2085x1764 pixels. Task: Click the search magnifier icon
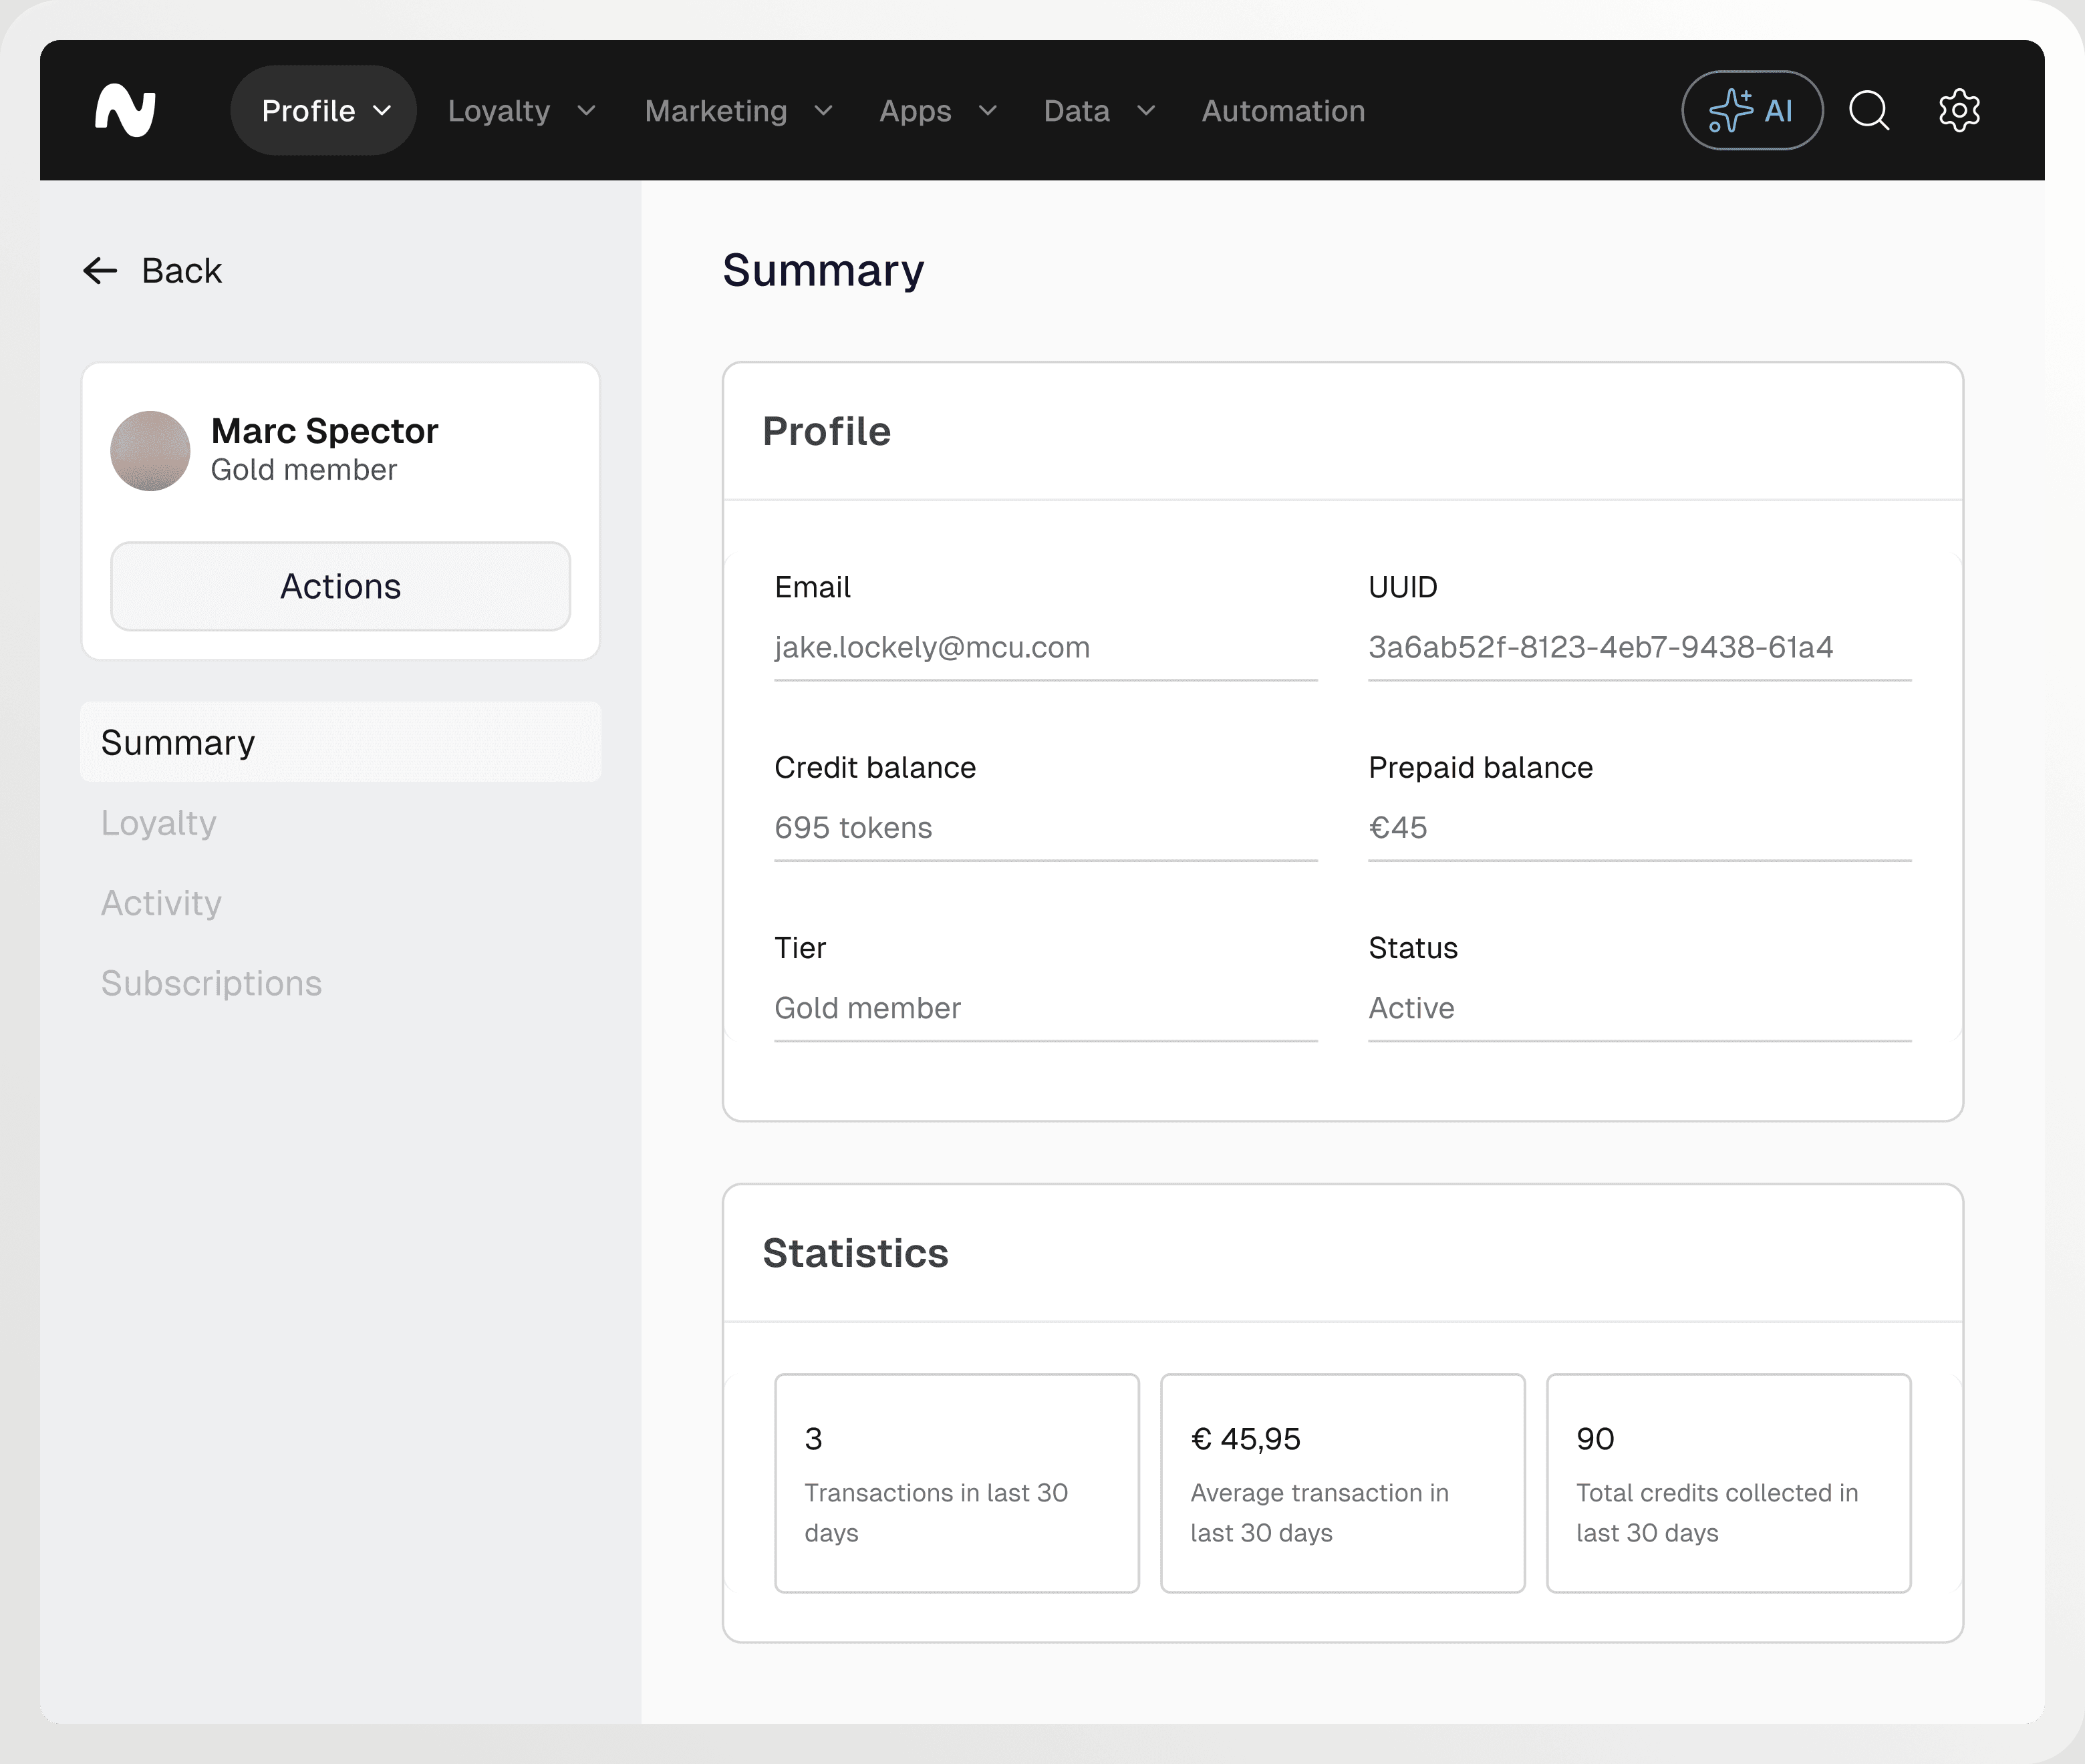[x=1869, y=110]
